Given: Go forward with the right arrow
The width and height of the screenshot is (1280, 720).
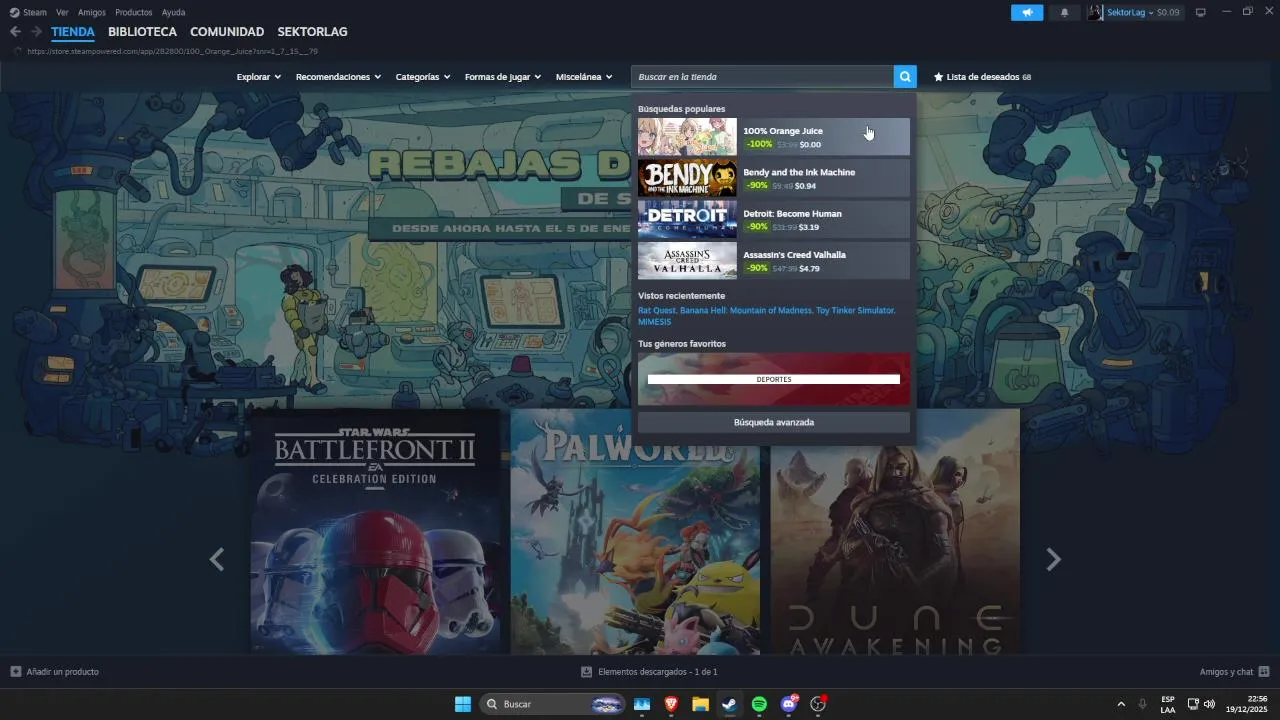Looking at the screenshot, I should tap(36, 32).
